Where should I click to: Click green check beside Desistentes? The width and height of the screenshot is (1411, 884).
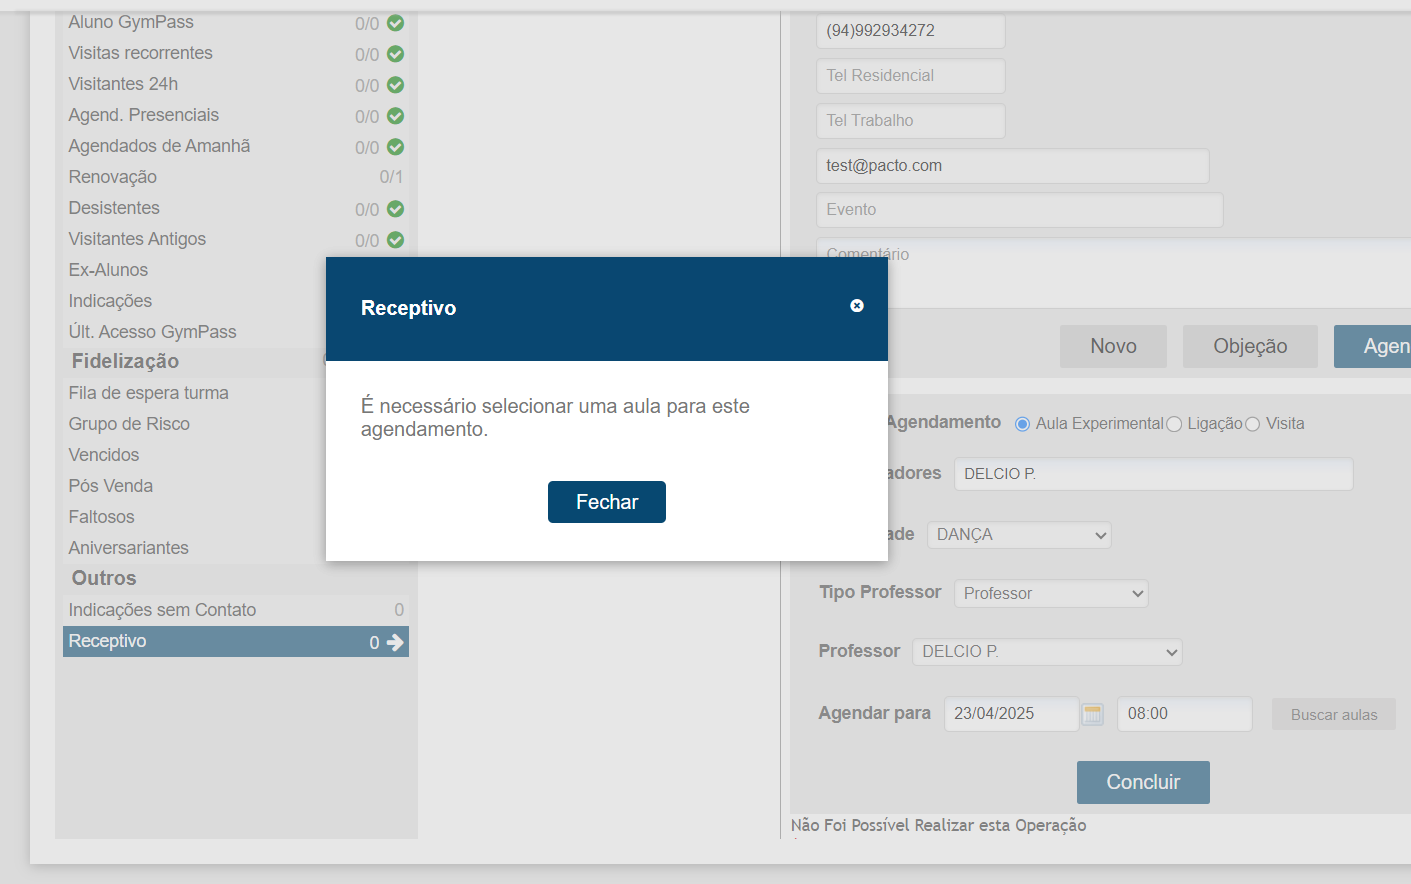point(395,209)
